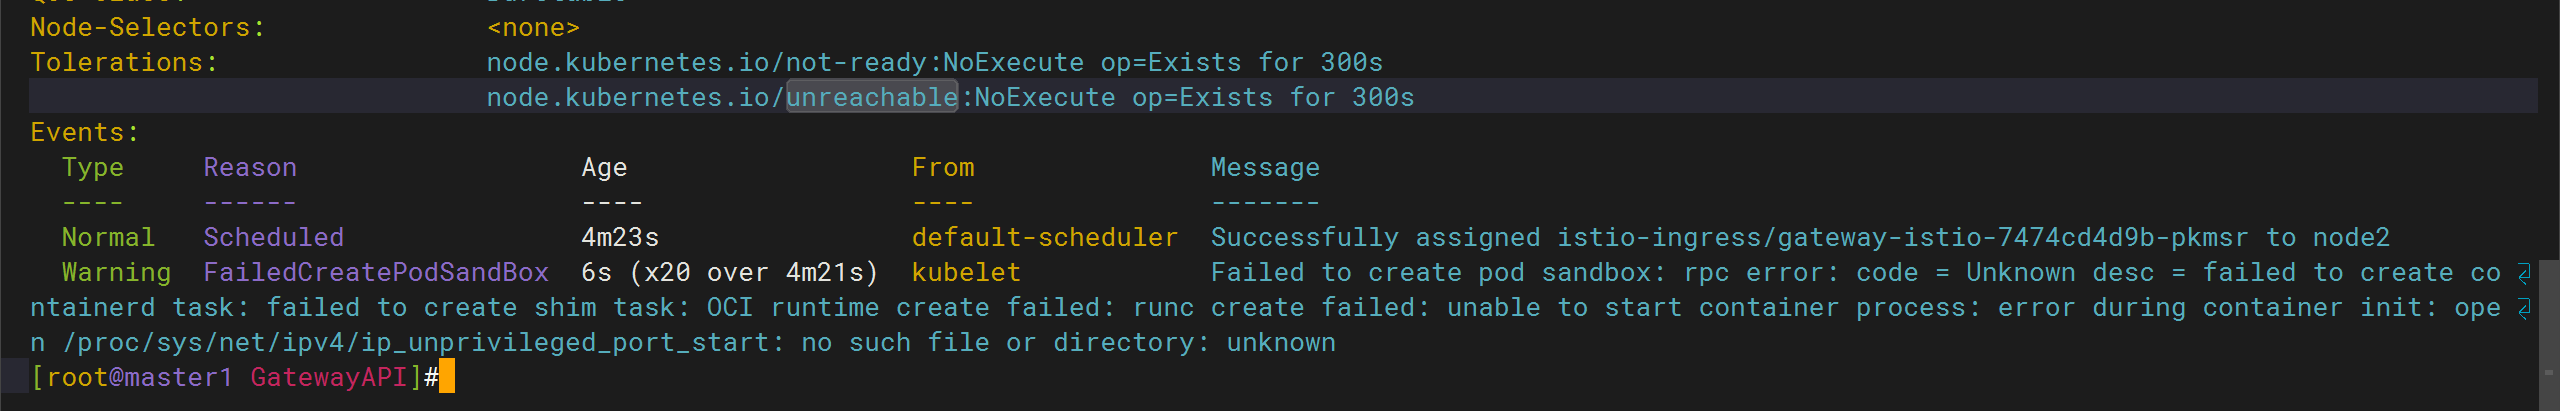Click the Node-Selectors: label
The height and width of the screenshot is (411, 2560).
tap(148, 28)
